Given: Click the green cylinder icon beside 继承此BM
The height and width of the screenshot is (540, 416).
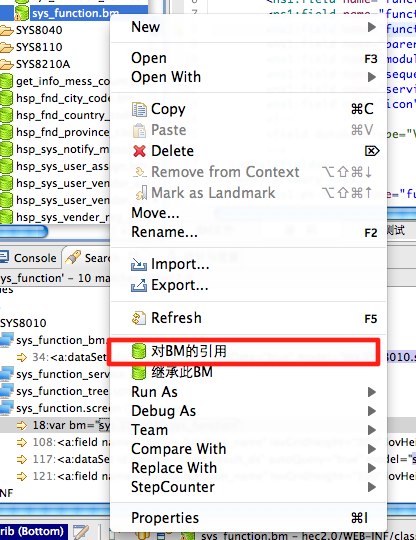Looking at the screenshot, I should tap(139, 372).
